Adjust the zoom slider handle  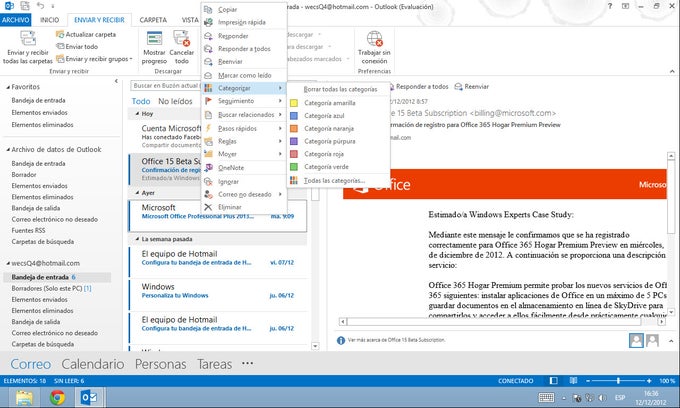click(618, 381)
